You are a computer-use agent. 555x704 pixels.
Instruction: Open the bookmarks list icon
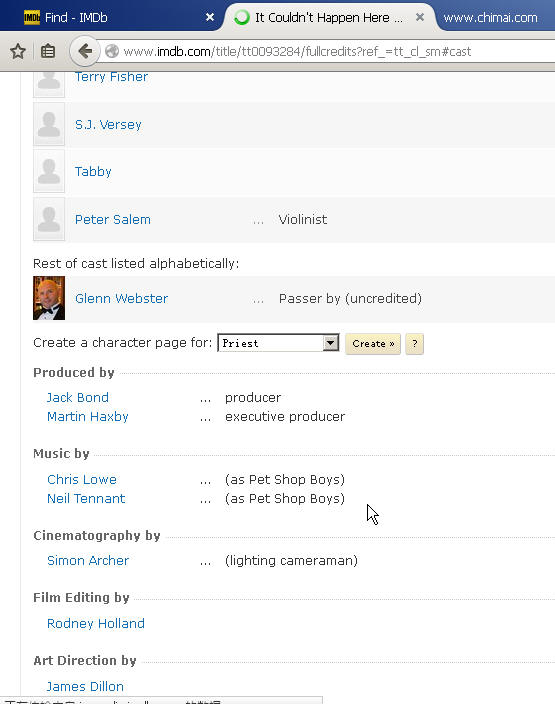pyautogui.click(x=48, y=51)
